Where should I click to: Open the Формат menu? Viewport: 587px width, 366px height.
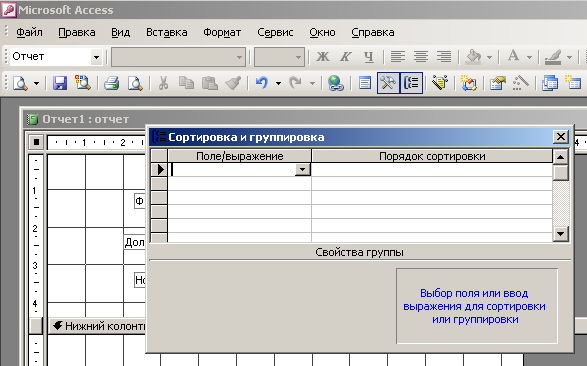point(222,33)
